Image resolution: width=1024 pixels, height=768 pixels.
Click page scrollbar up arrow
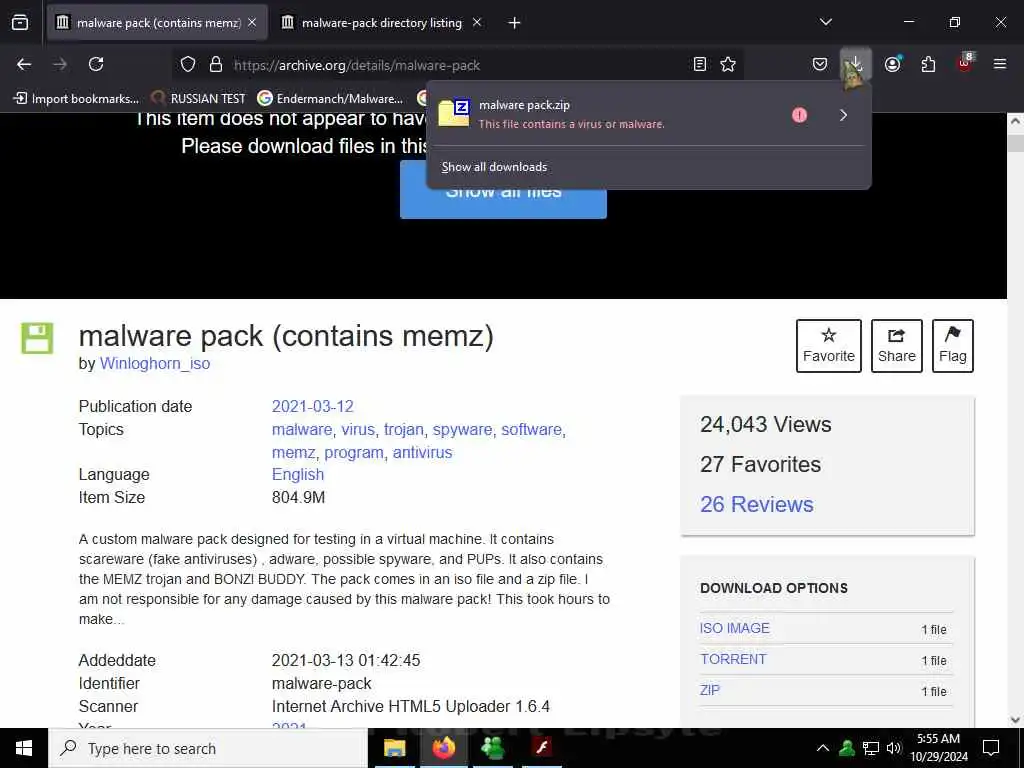click(1015, 121)
